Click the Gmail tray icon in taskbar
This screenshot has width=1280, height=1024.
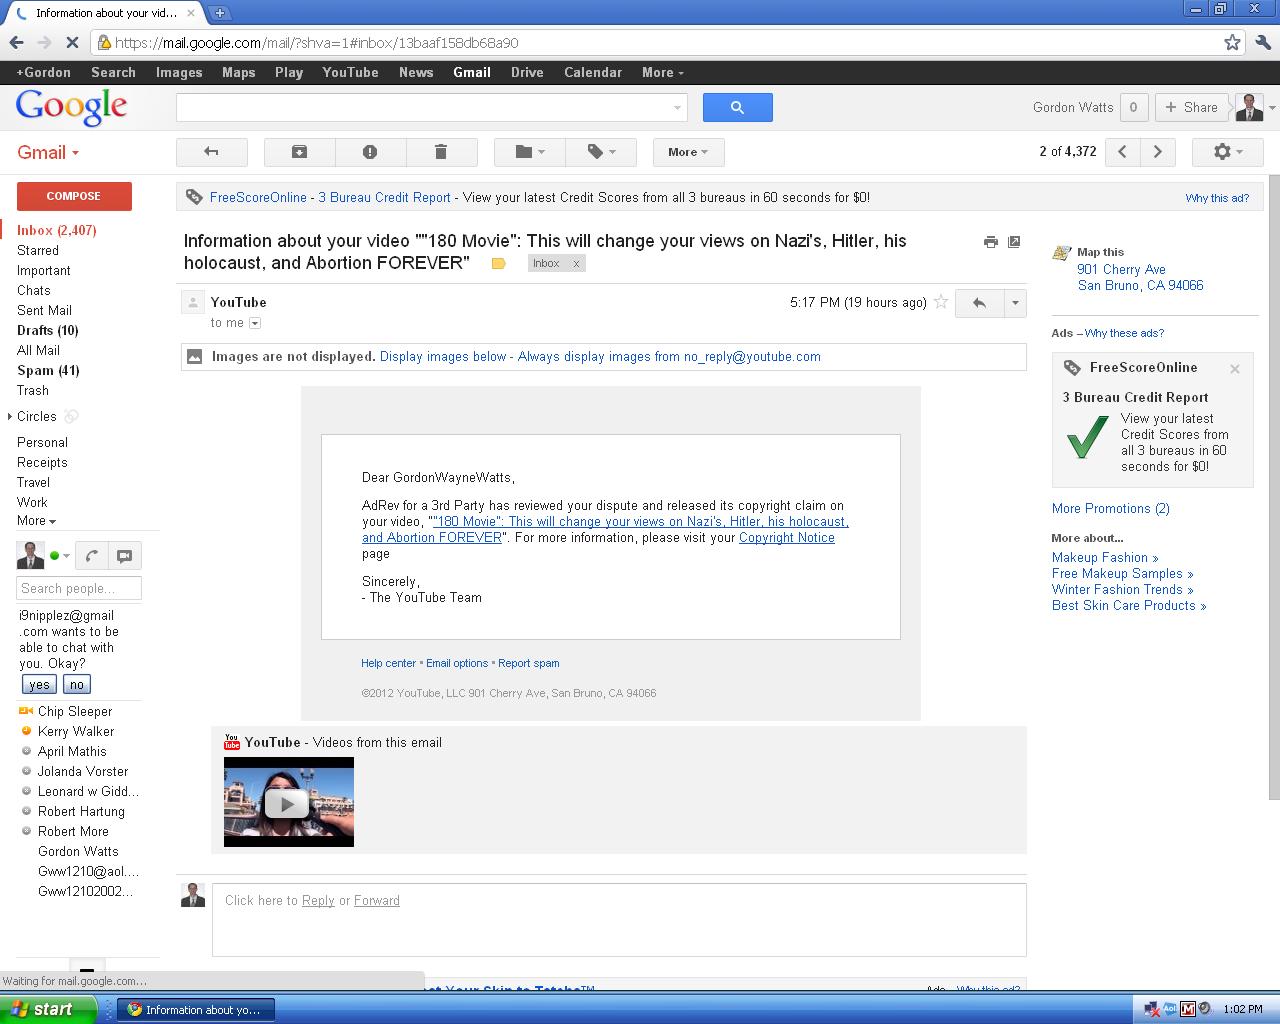coord(1188,1009)
